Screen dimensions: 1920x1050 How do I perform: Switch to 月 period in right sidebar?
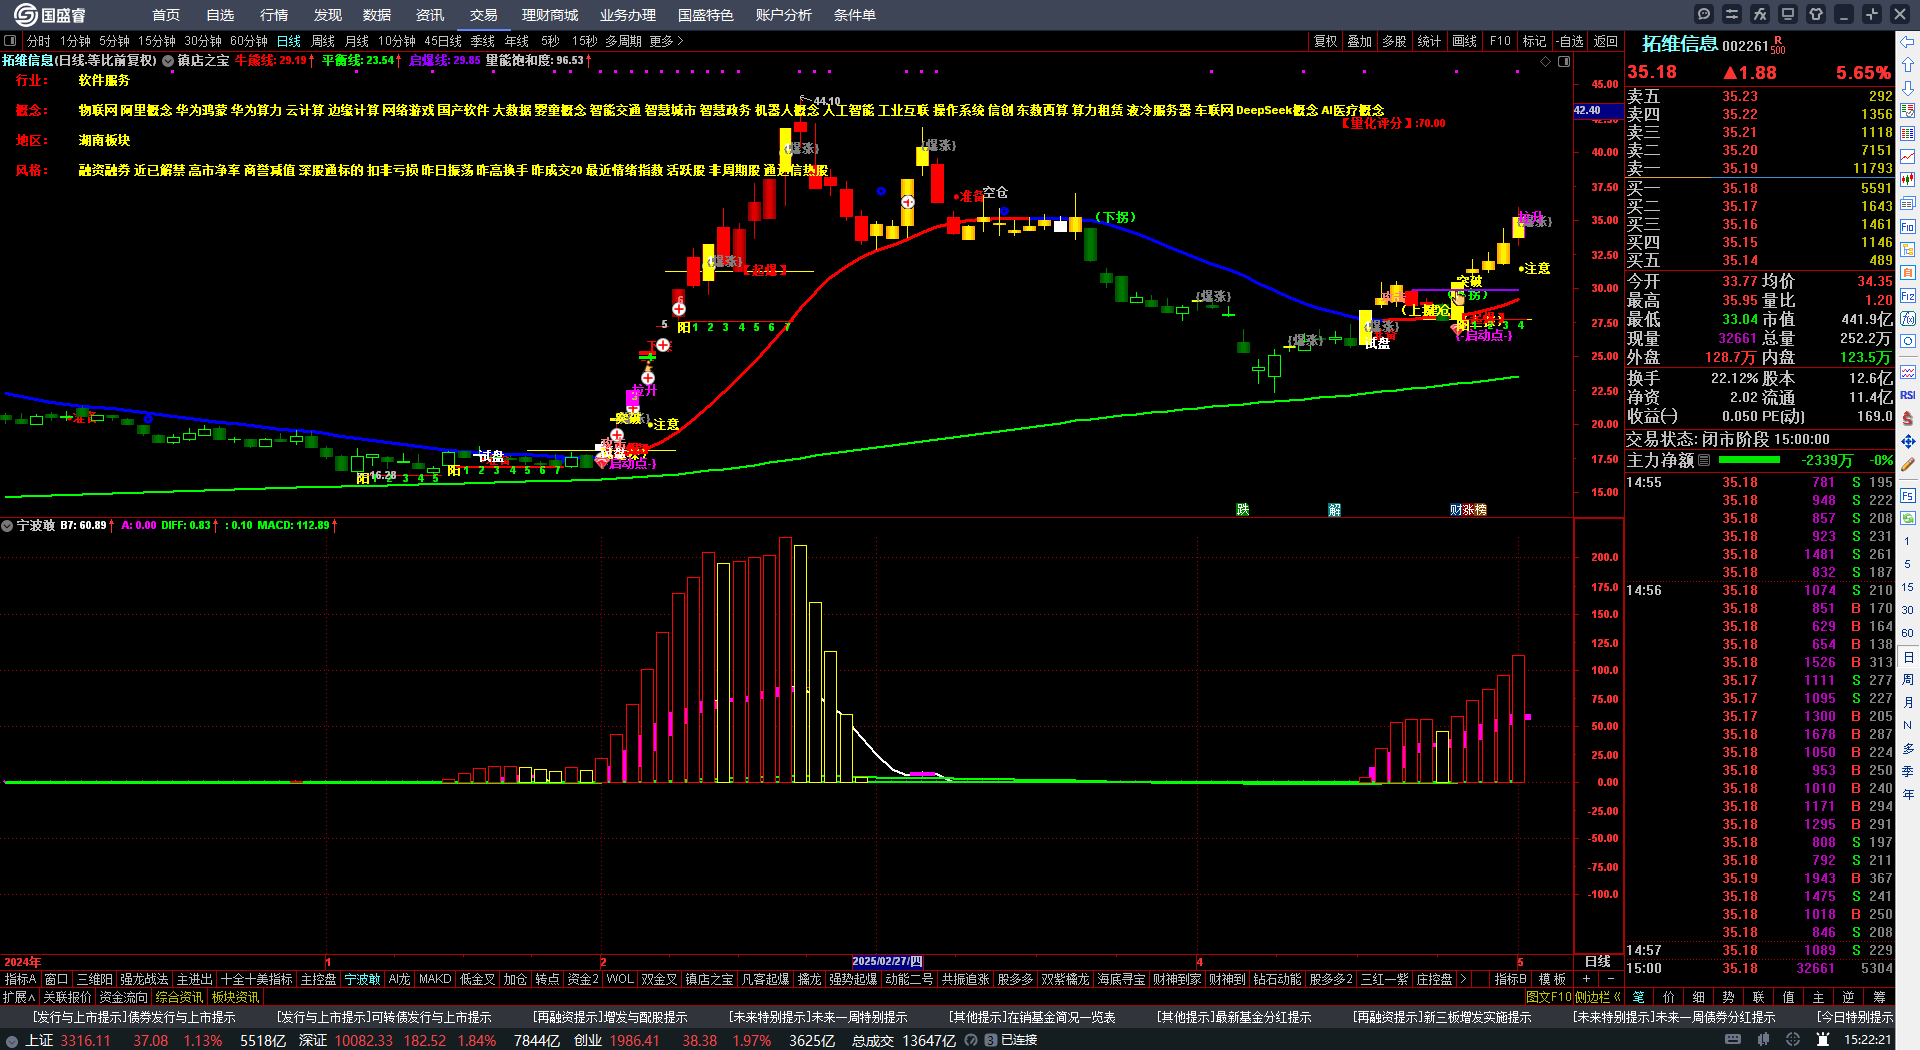pos(1908,703)
